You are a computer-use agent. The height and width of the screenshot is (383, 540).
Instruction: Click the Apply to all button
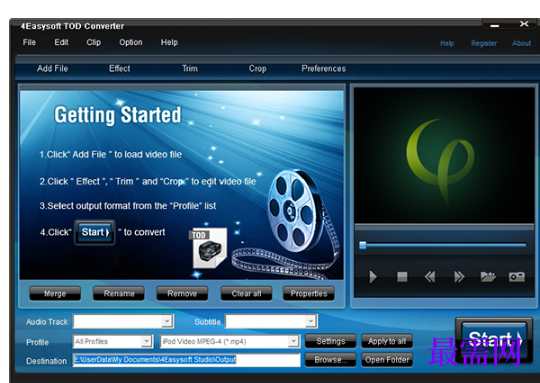coord(387,341)
